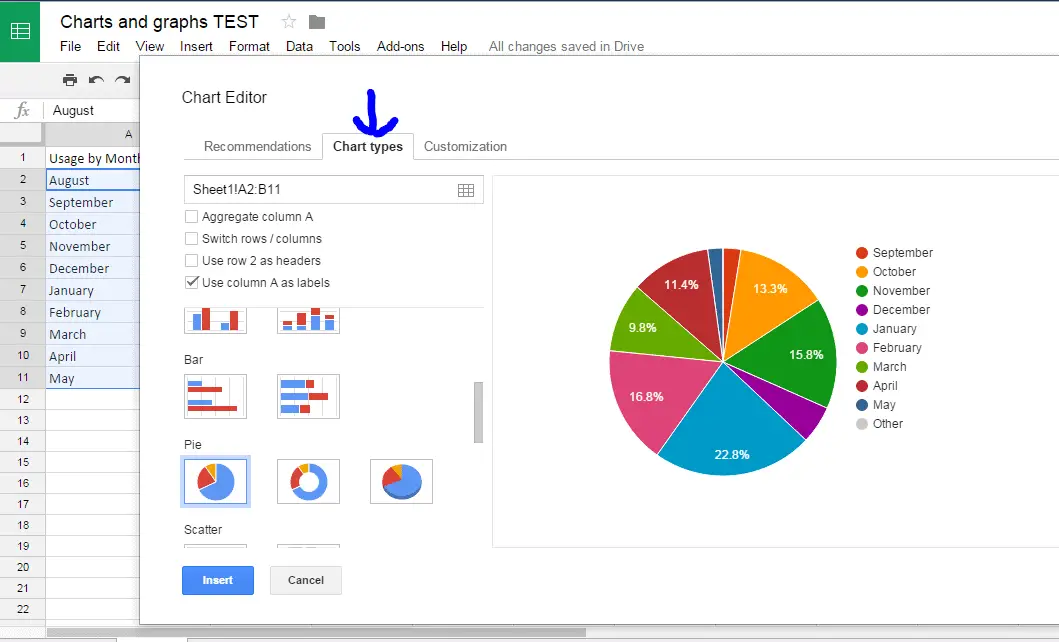Screen dimensions: 1059x642
Task: Click the Google Sheets home icon
Action: click(x=20, y=30)
